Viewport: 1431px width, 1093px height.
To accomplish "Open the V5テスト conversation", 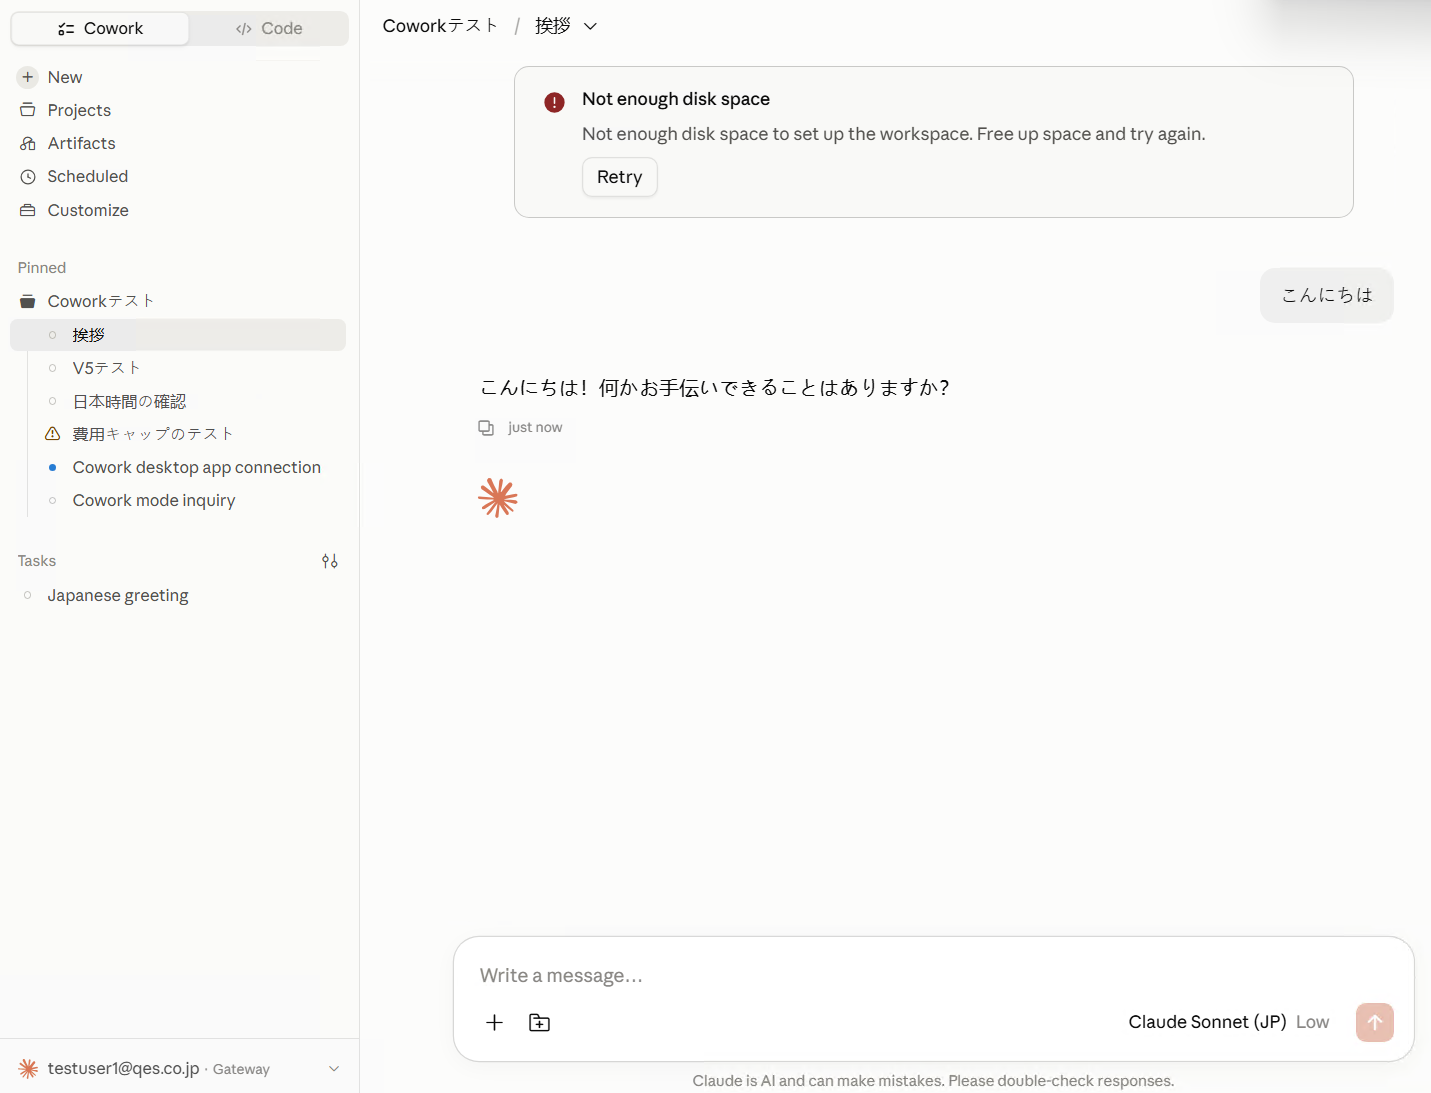I will [107, 368].
